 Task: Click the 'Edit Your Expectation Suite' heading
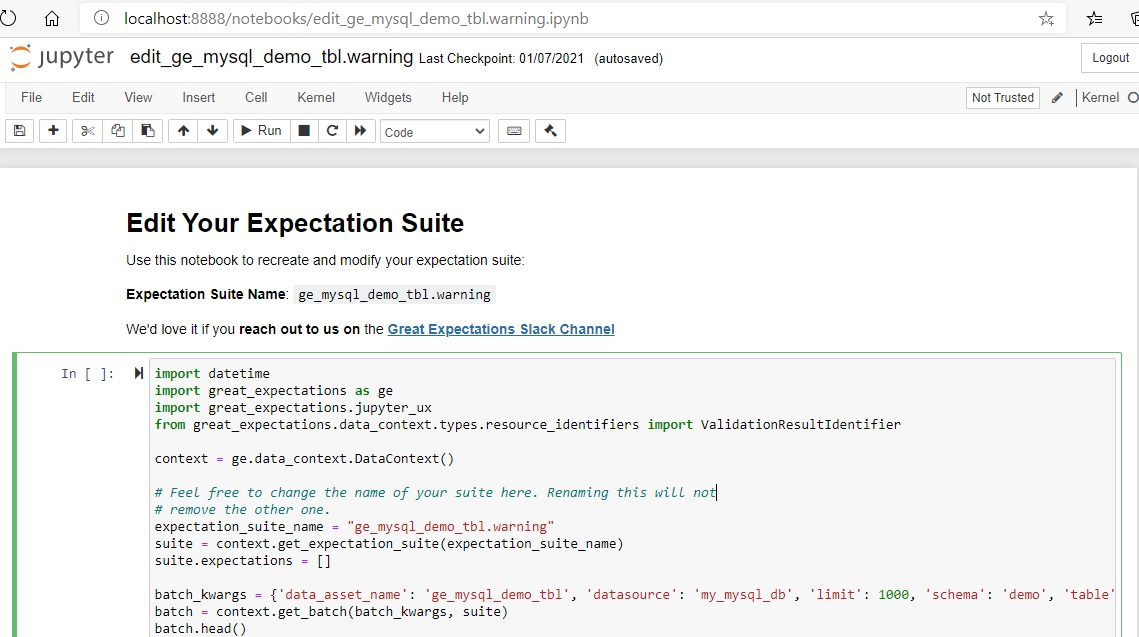tap(295, 223)
